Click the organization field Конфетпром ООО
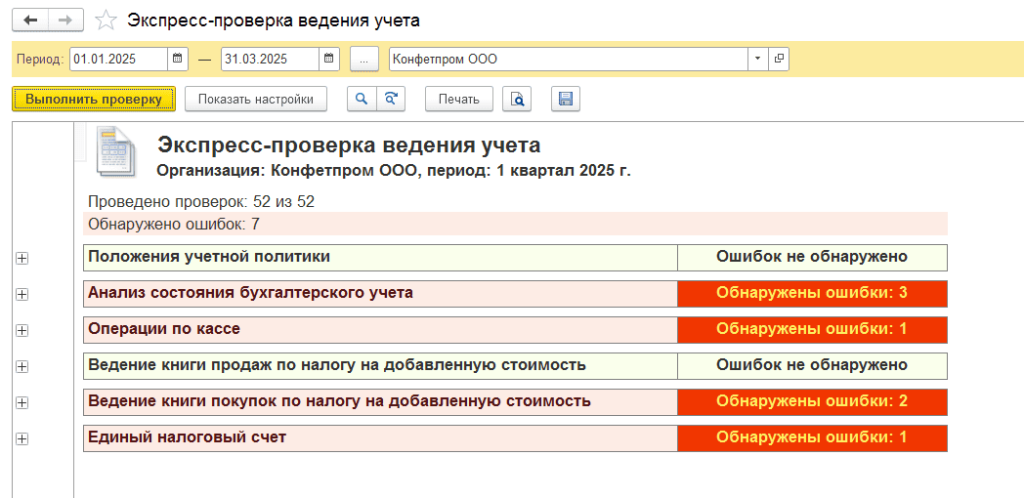Screen dimensions: 1024x498 [569, 59]
